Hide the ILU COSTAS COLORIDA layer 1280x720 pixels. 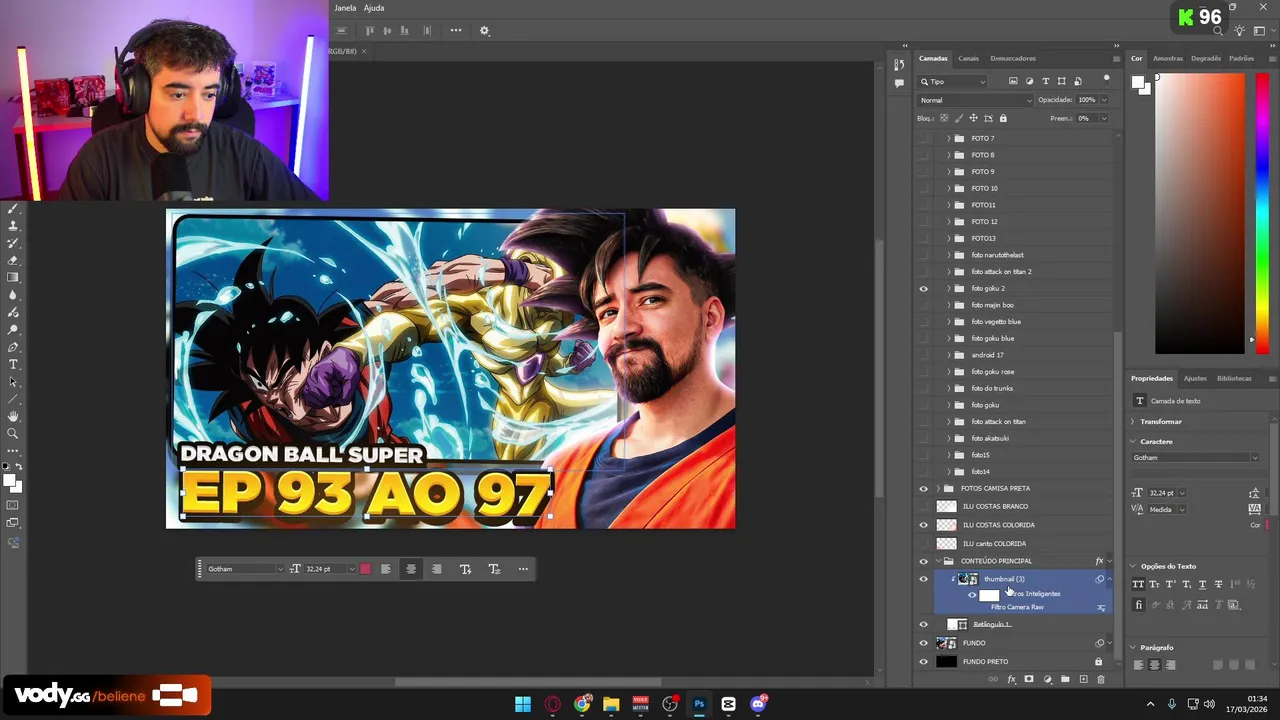(923, 525)
